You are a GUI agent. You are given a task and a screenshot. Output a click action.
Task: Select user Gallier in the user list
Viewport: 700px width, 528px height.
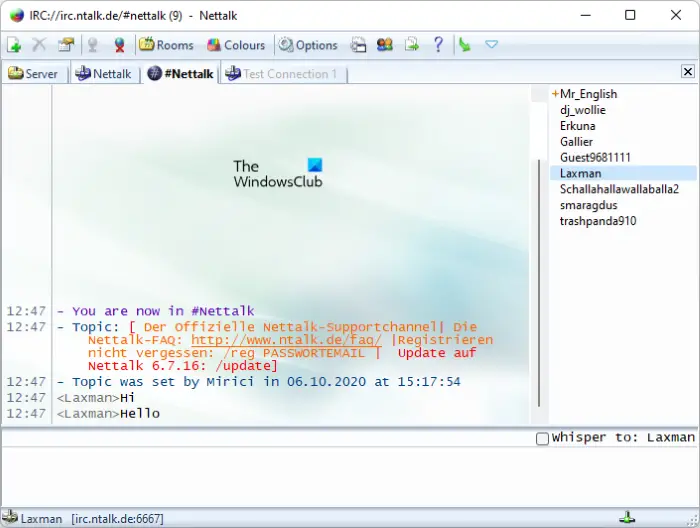(x=576, y=141)
